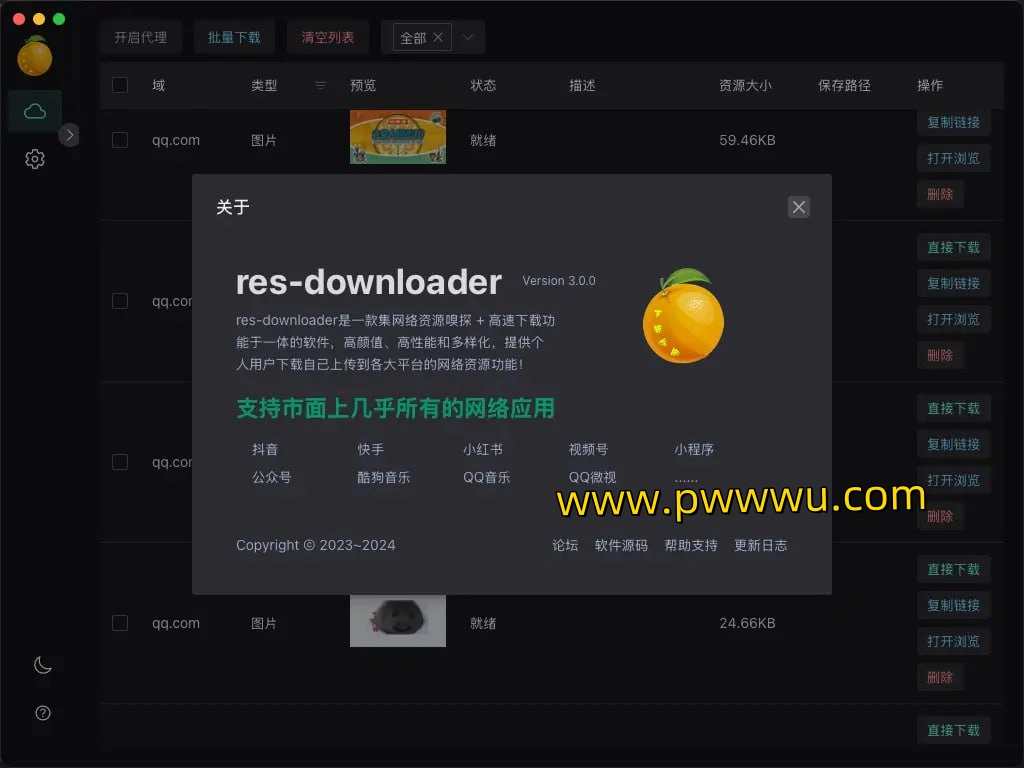This screenshot has width=1024, height=768.
Task: Click the 资源大小 column header
Action: coord(745,85)
